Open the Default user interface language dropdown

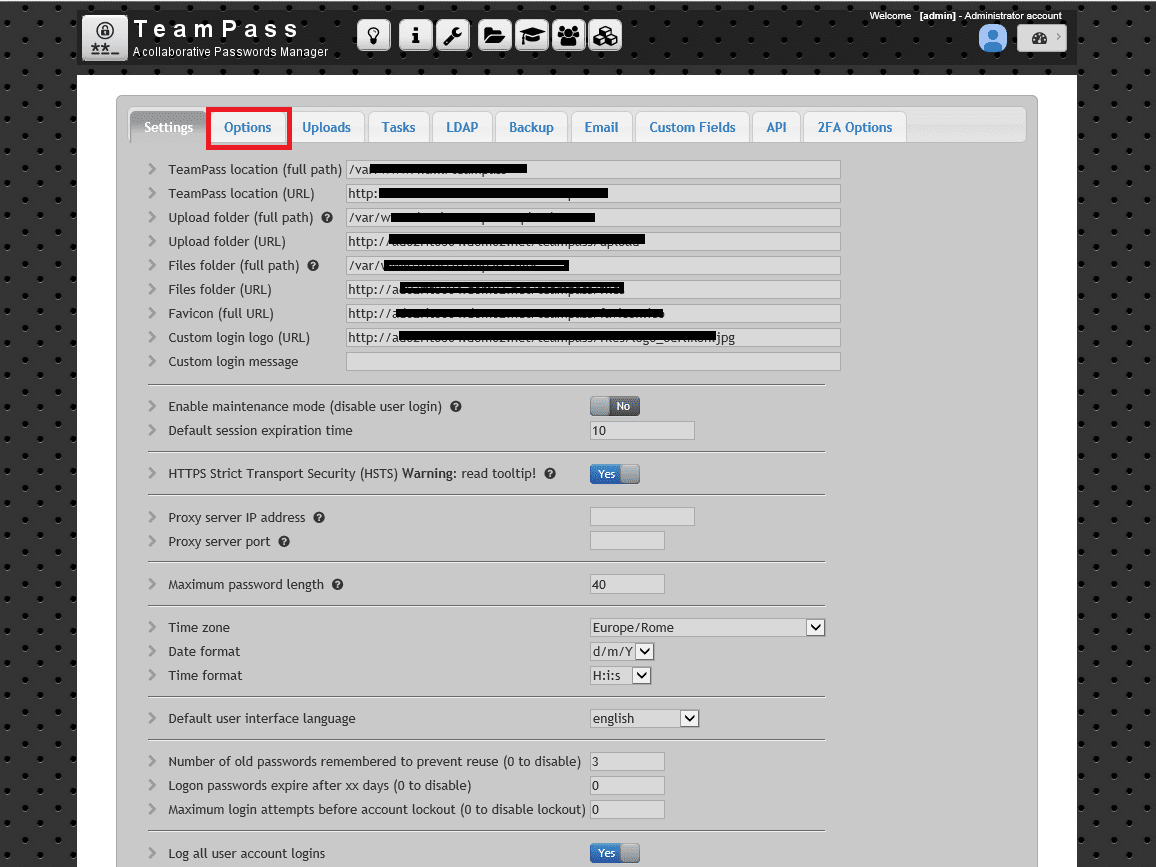point(644,719)
